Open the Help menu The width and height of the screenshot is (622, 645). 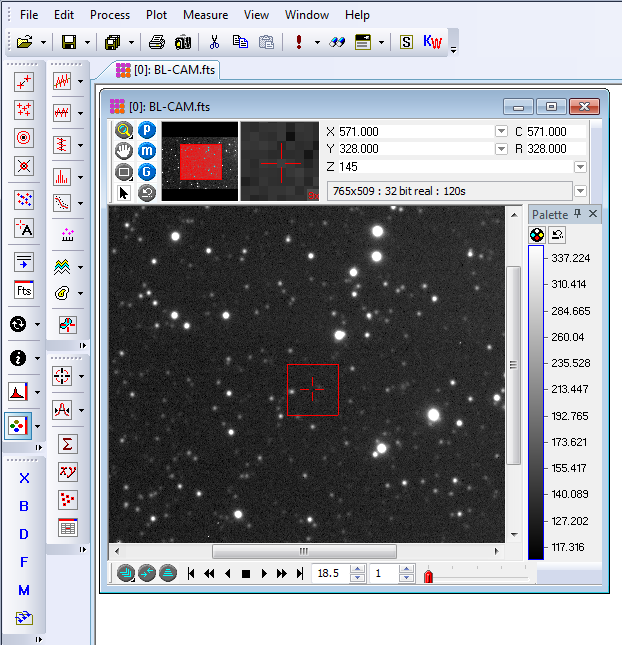(x=357, y=15)
